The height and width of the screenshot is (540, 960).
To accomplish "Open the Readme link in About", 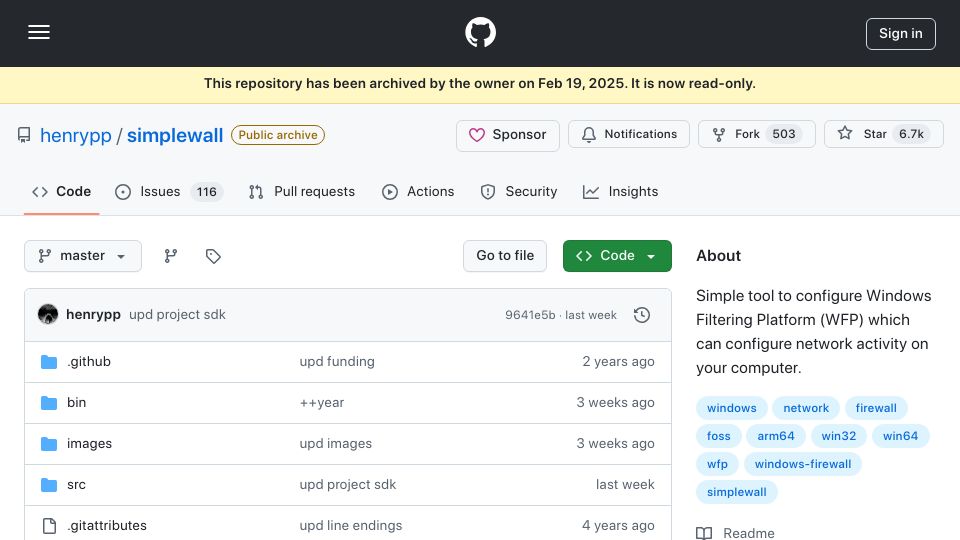I will coord(735,533).
